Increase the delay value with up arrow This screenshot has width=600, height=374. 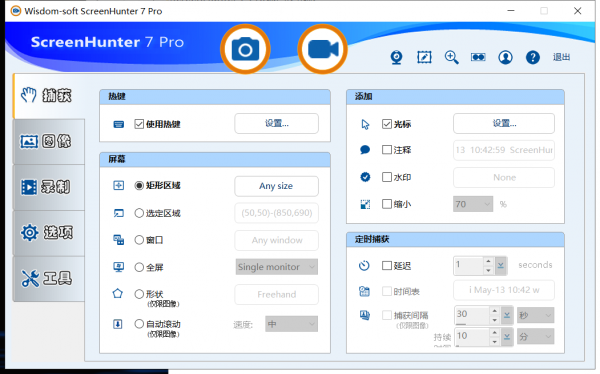pos(488,261)
